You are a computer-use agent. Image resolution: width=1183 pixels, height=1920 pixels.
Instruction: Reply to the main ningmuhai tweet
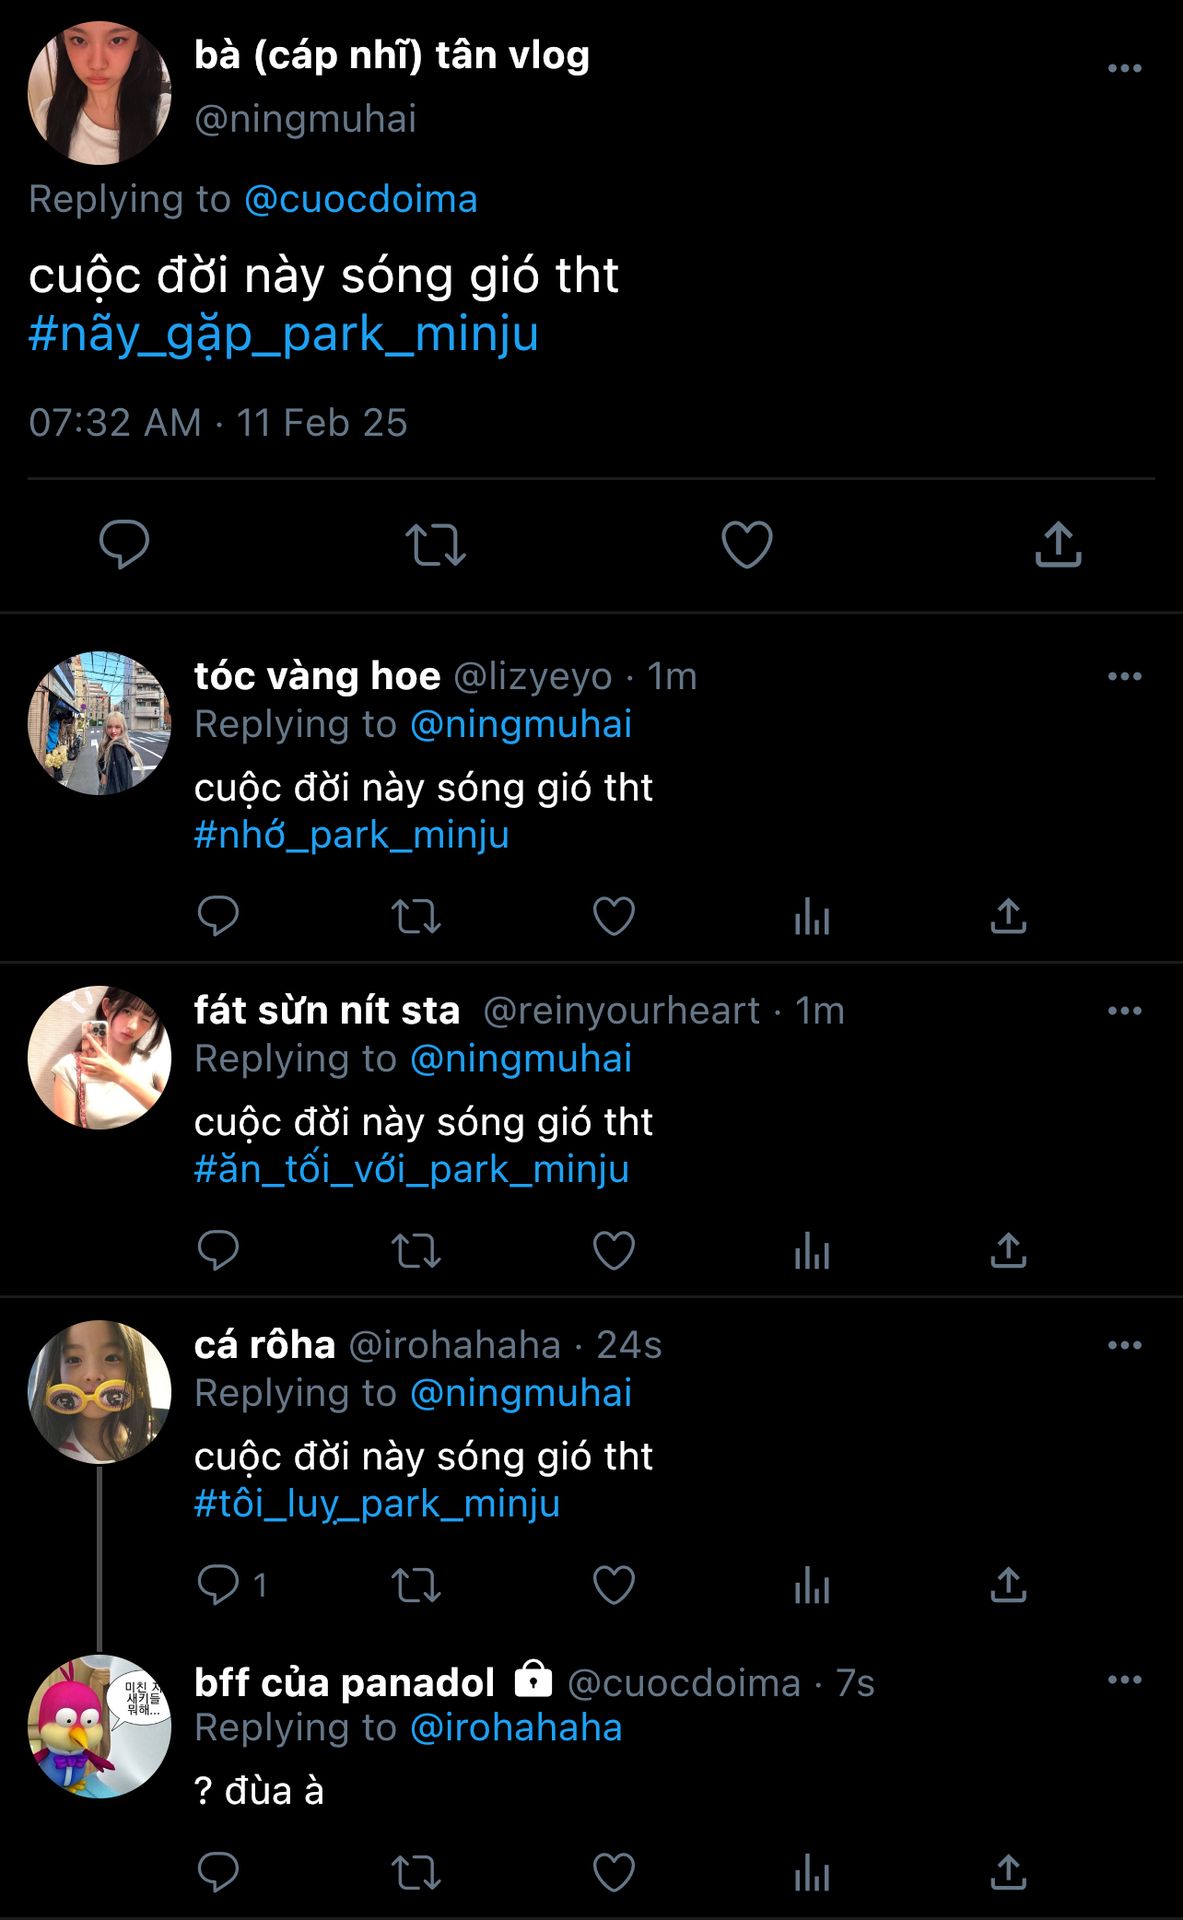(124, 545)
